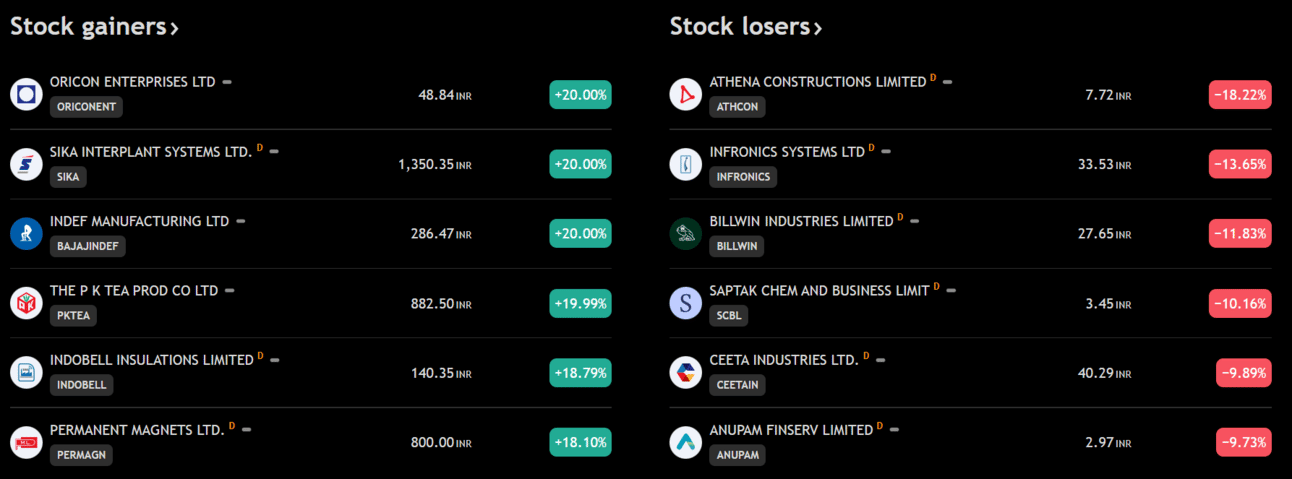Click the PERMAGN ticker symbol tag
Image resolution: width=1292 pixels, height=479 pixels.
pyautogui.click(x=81, y=455)
